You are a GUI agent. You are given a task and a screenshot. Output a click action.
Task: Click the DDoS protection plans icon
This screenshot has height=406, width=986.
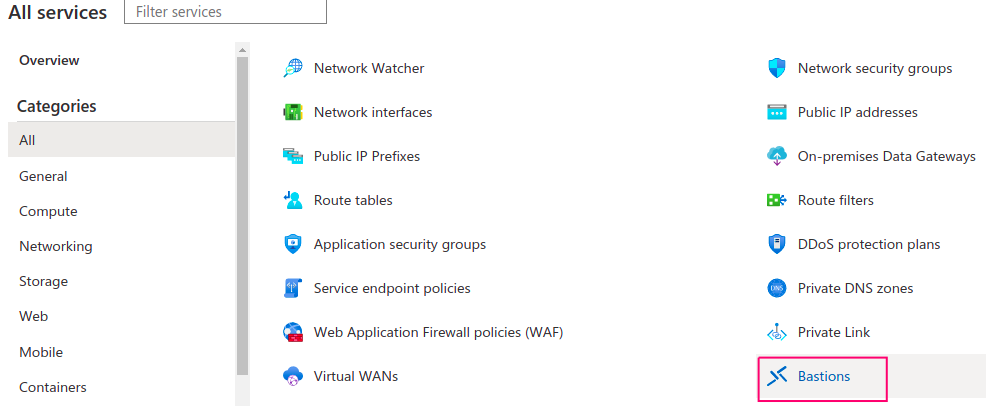tap(777, 245)
